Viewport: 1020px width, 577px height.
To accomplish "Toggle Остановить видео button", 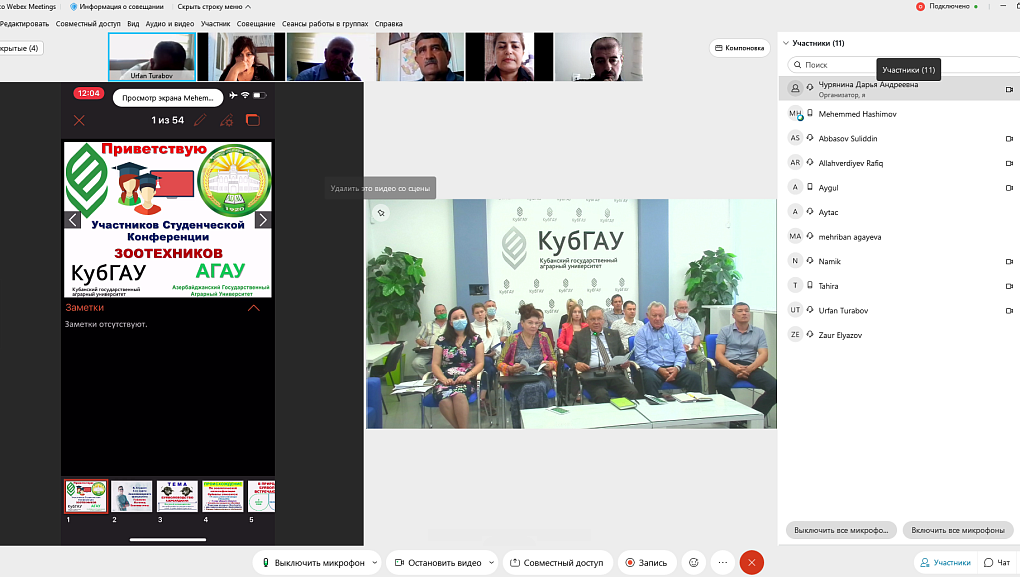I will click(438, 563).
